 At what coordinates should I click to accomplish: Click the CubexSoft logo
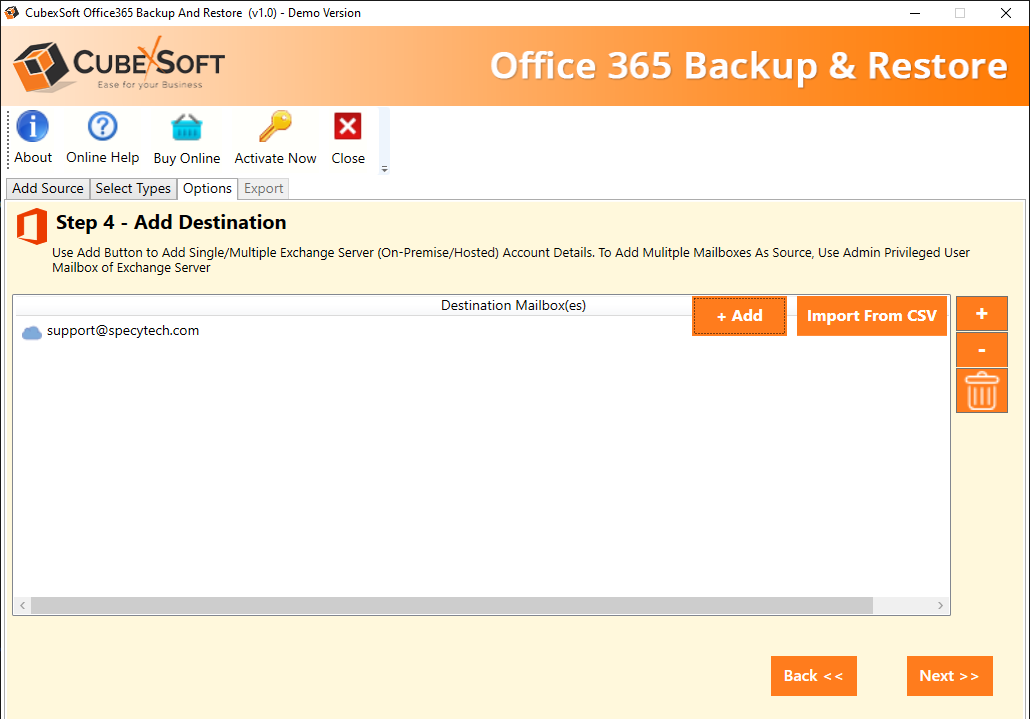point(119,66)
